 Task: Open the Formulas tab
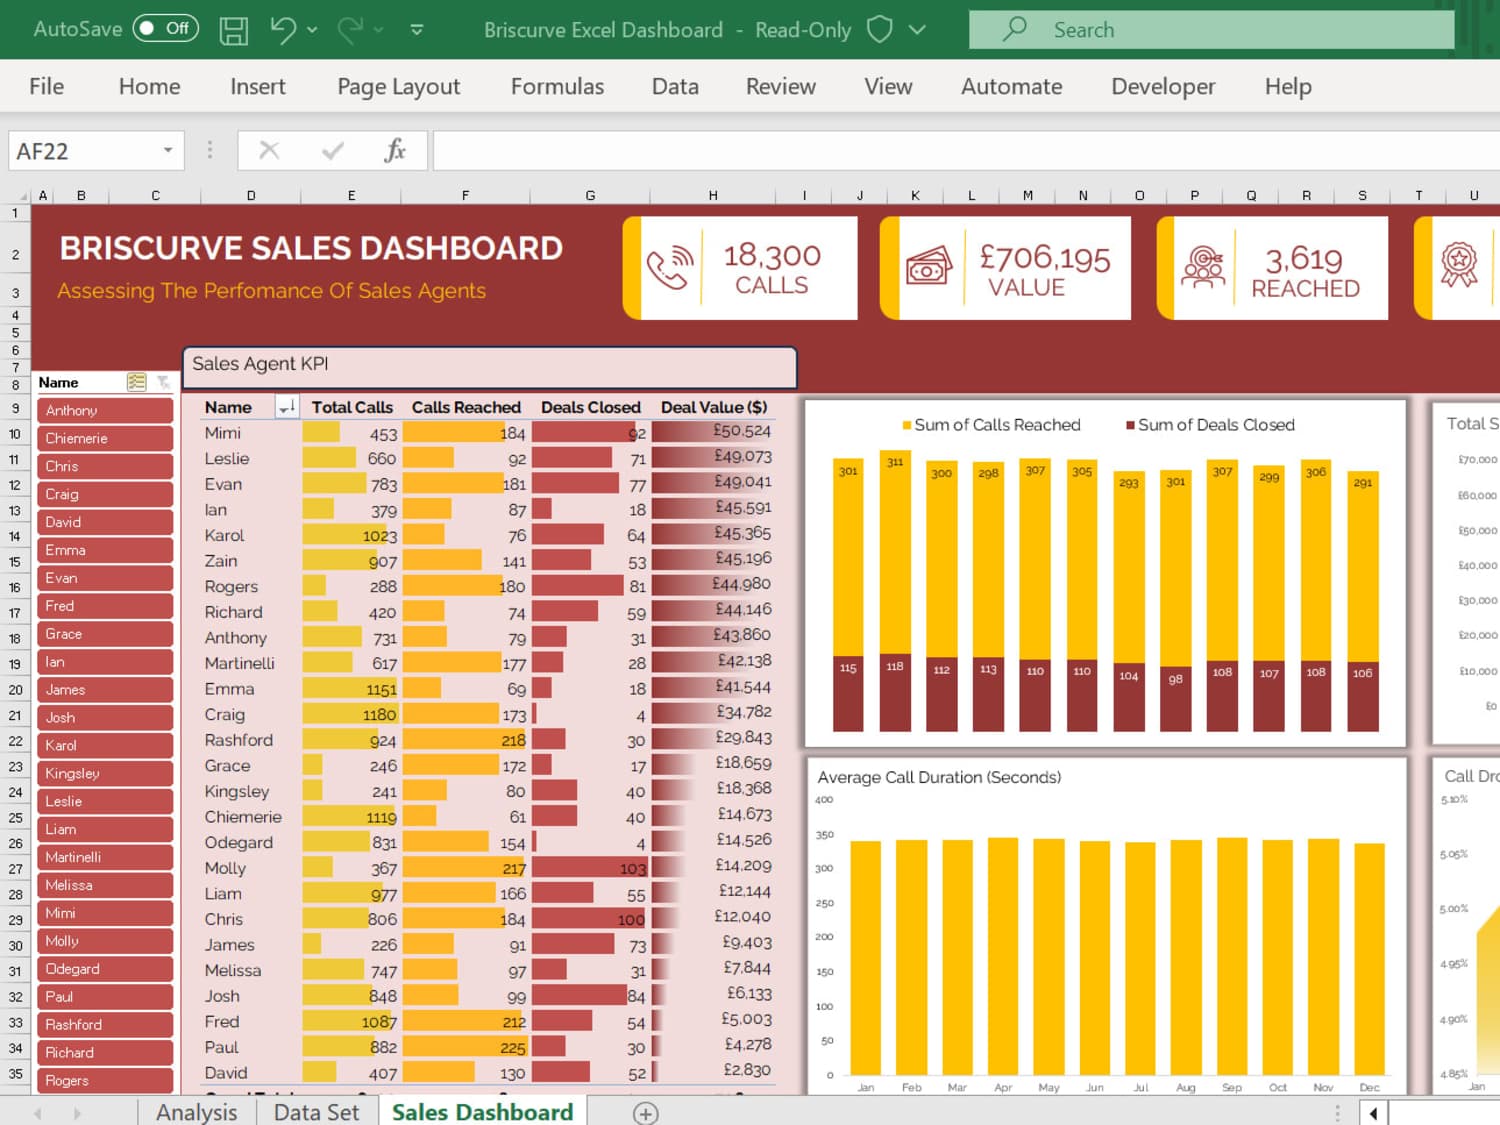coord(557,87)
